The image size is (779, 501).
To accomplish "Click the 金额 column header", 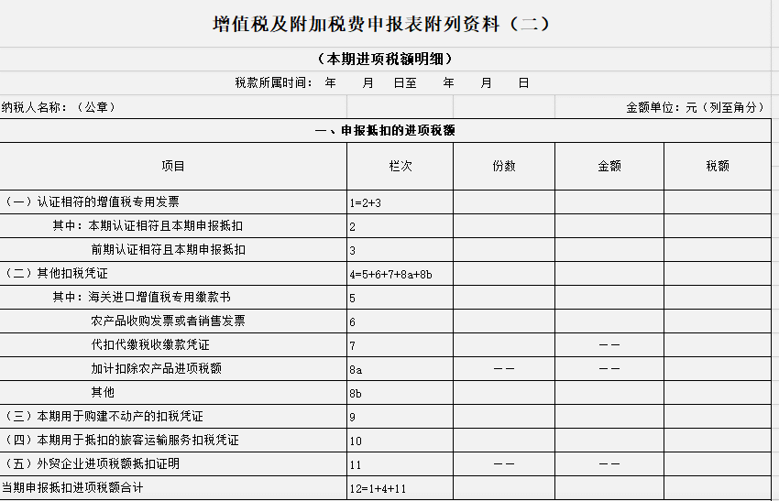I will [x=609, y=166].
